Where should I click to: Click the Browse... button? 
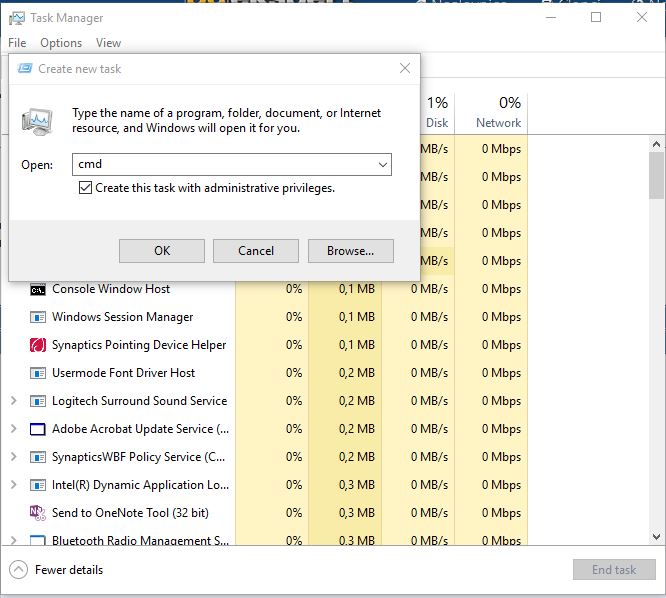click(x=350, y=251)
